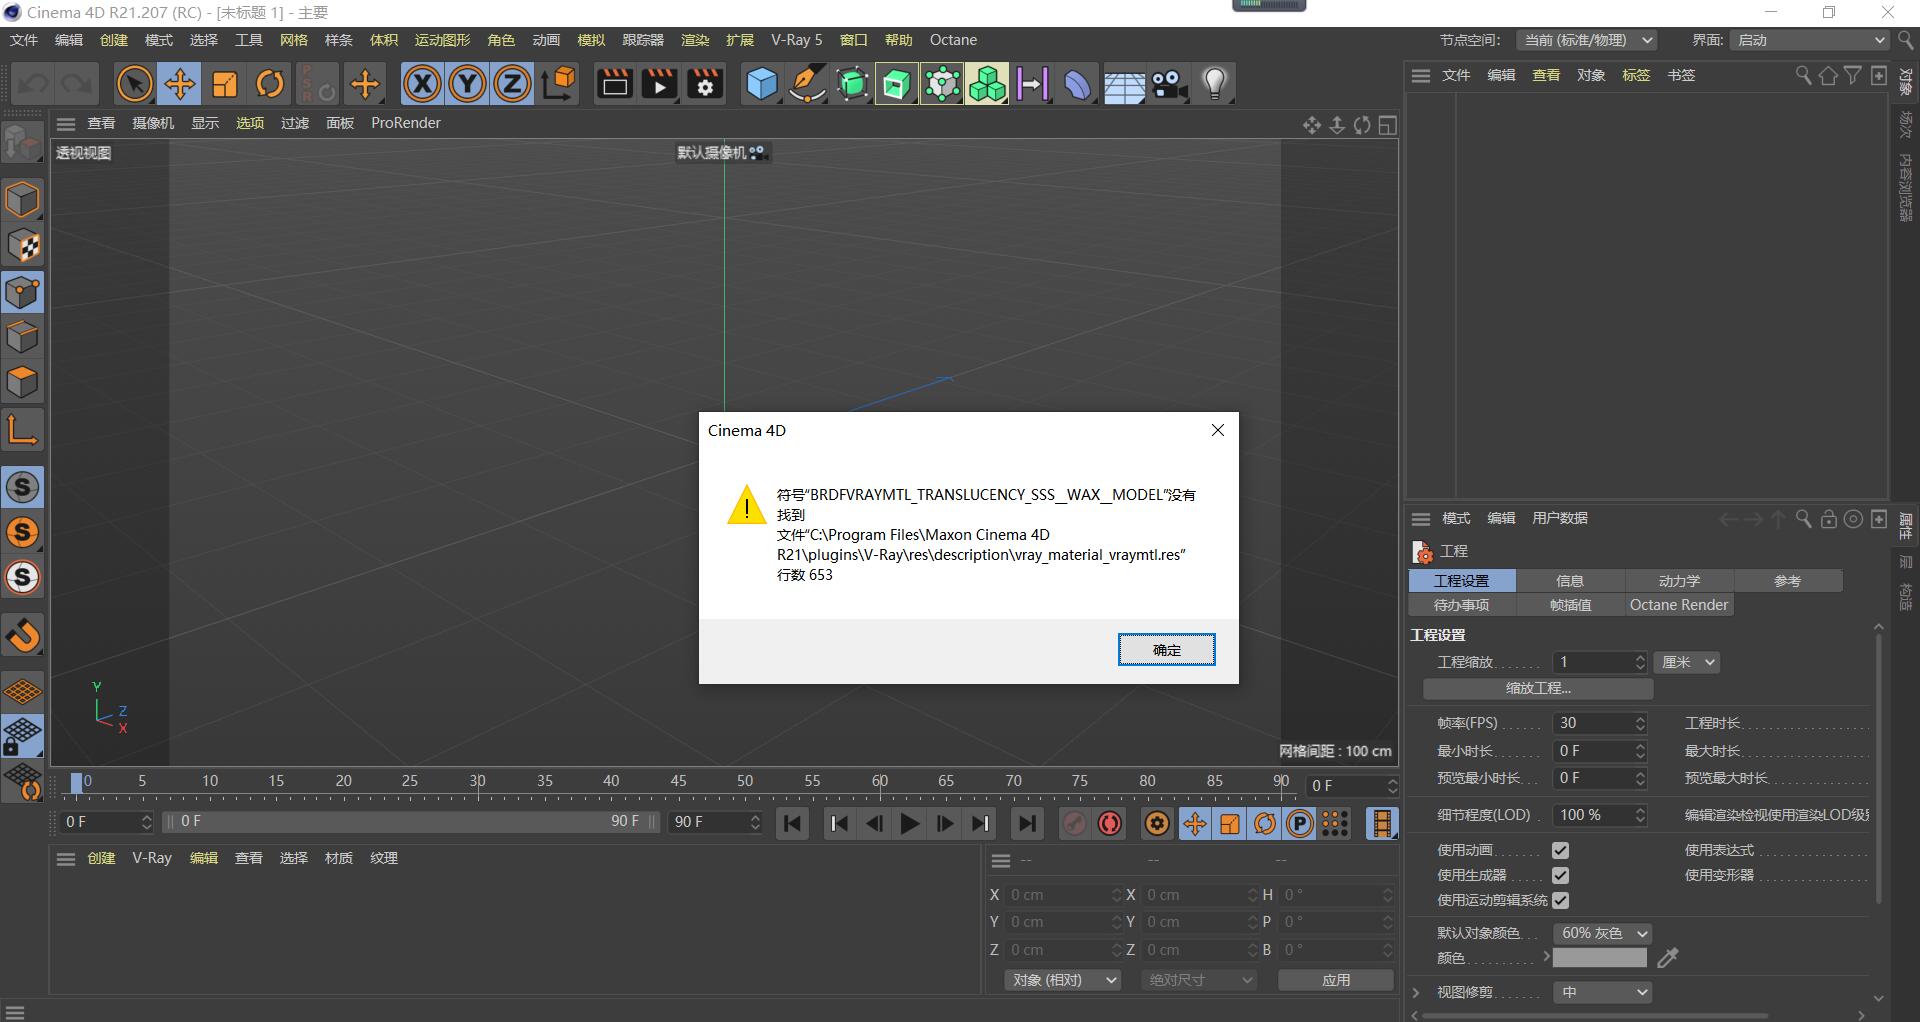Open the extrude generator icon

(x=897, y=84)
